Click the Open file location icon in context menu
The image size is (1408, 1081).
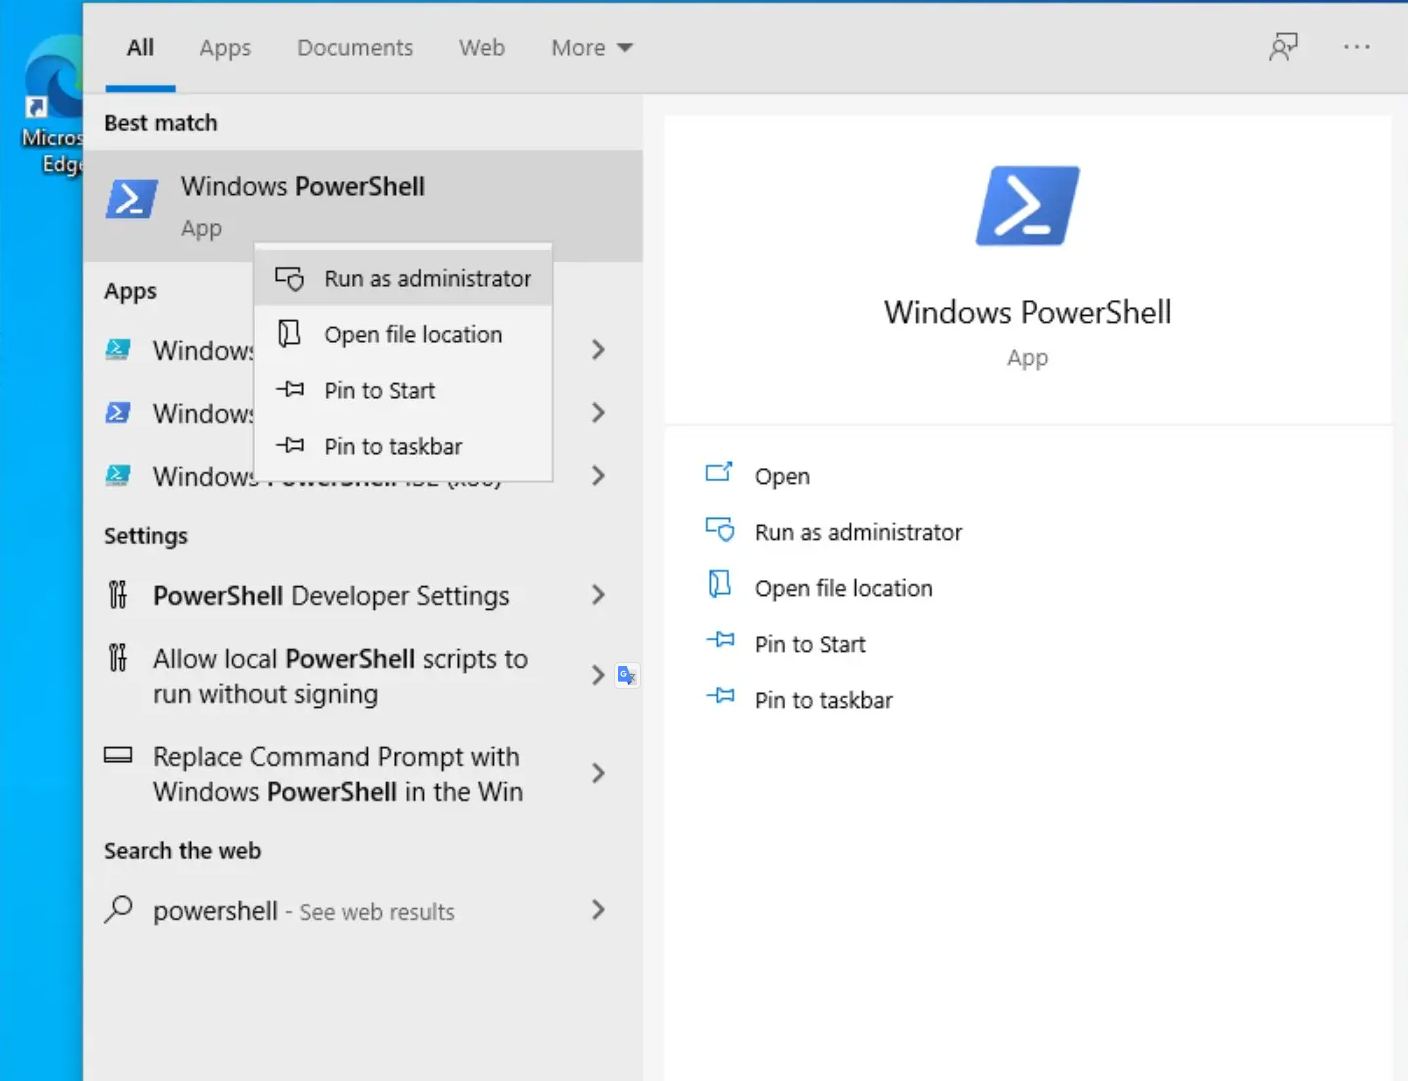289,334
